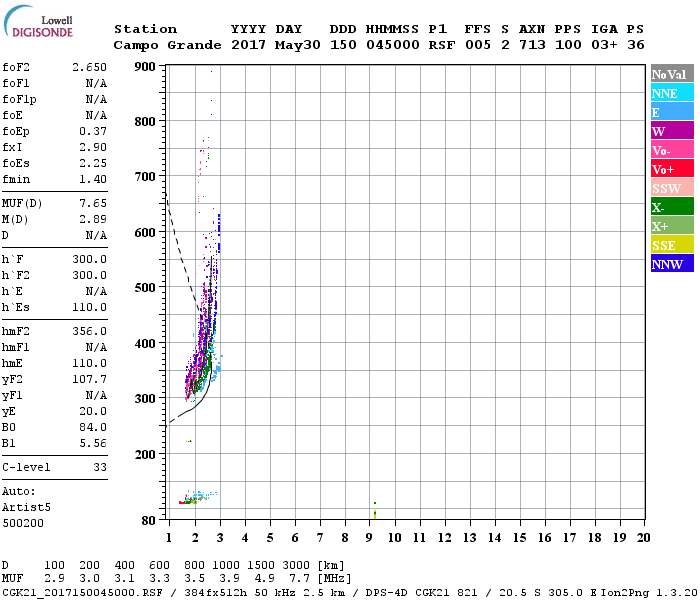700x600 pixels.
Task: Click the SSW legend swatch
Action: click(x=672, y=188)
